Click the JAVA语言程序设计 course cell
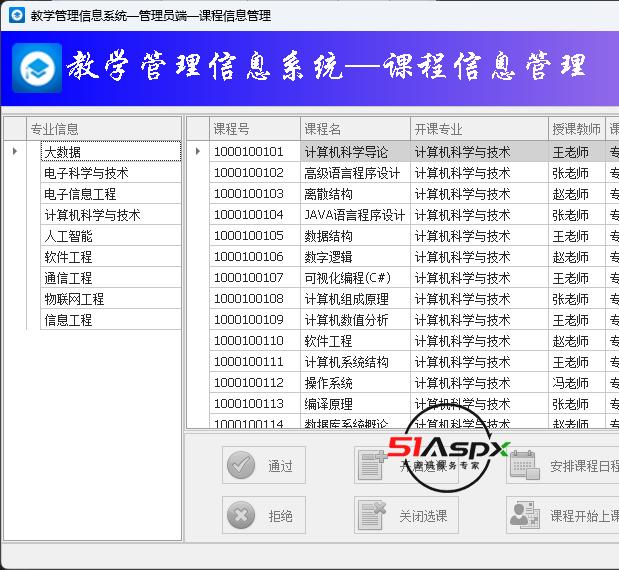 (x=355, y=215)
